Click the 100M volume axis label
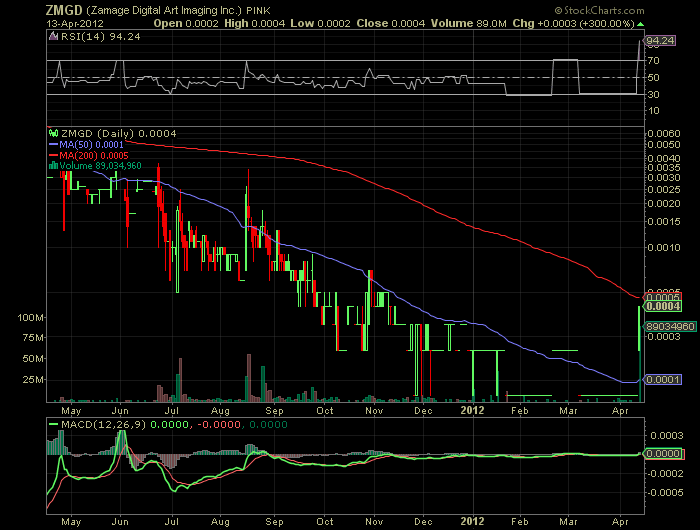The height and width of the screenshot is (530, 700). pos(30,318)
